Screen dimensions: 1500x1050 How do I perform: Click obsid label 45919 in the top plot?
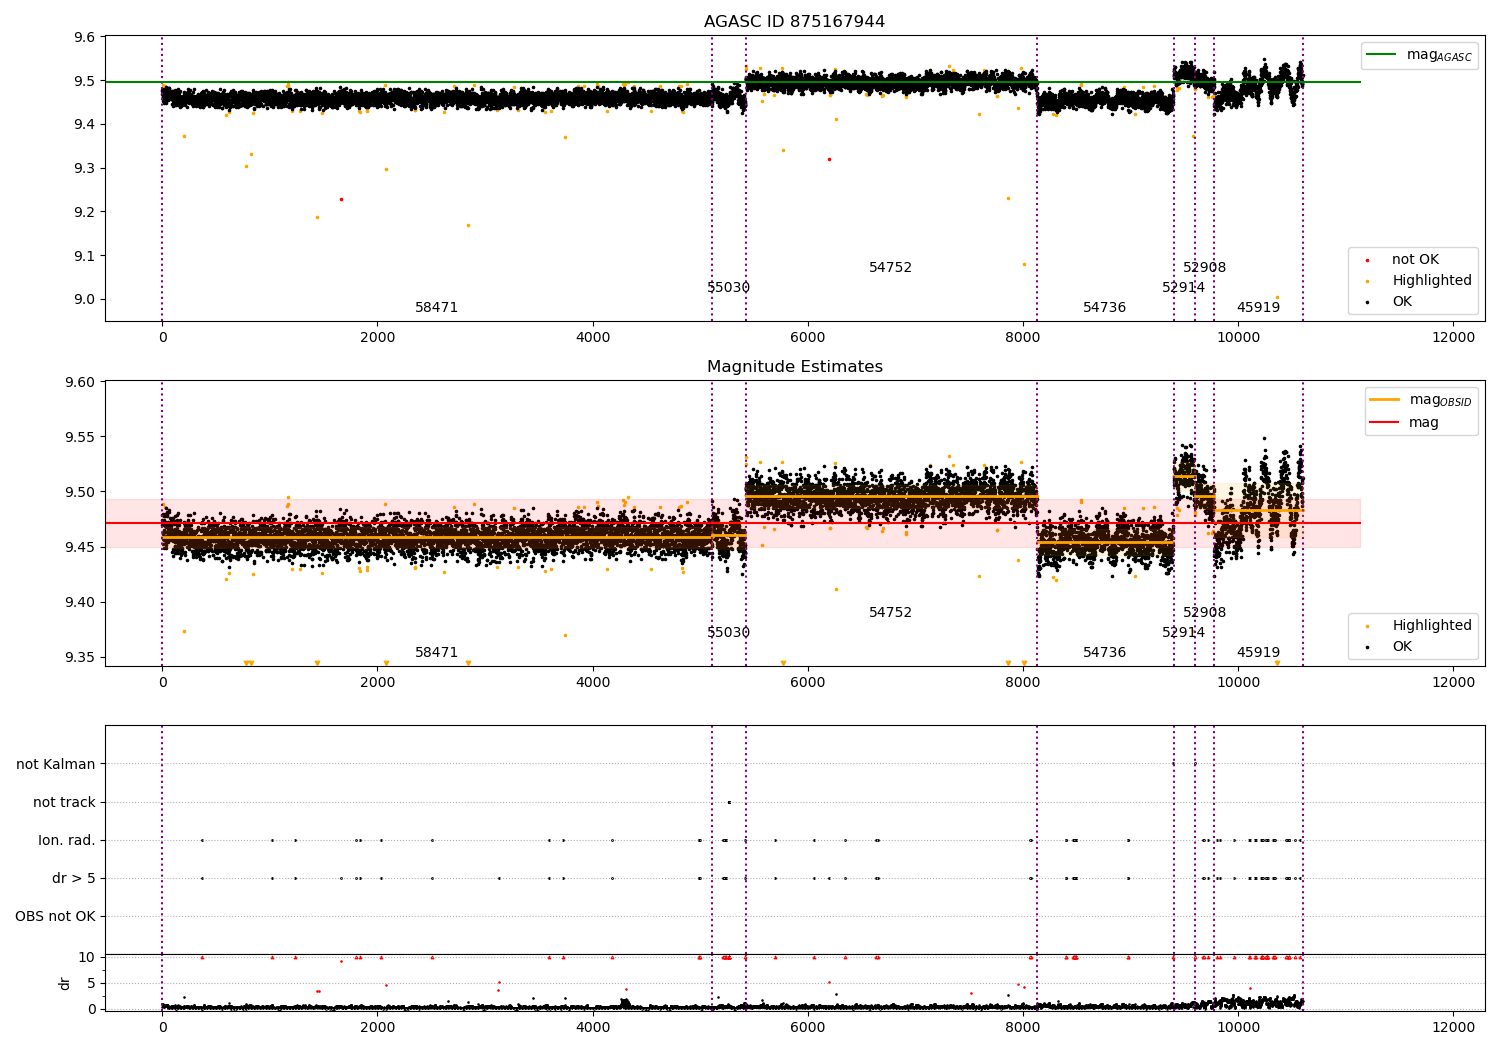(x=1258, y=308)
